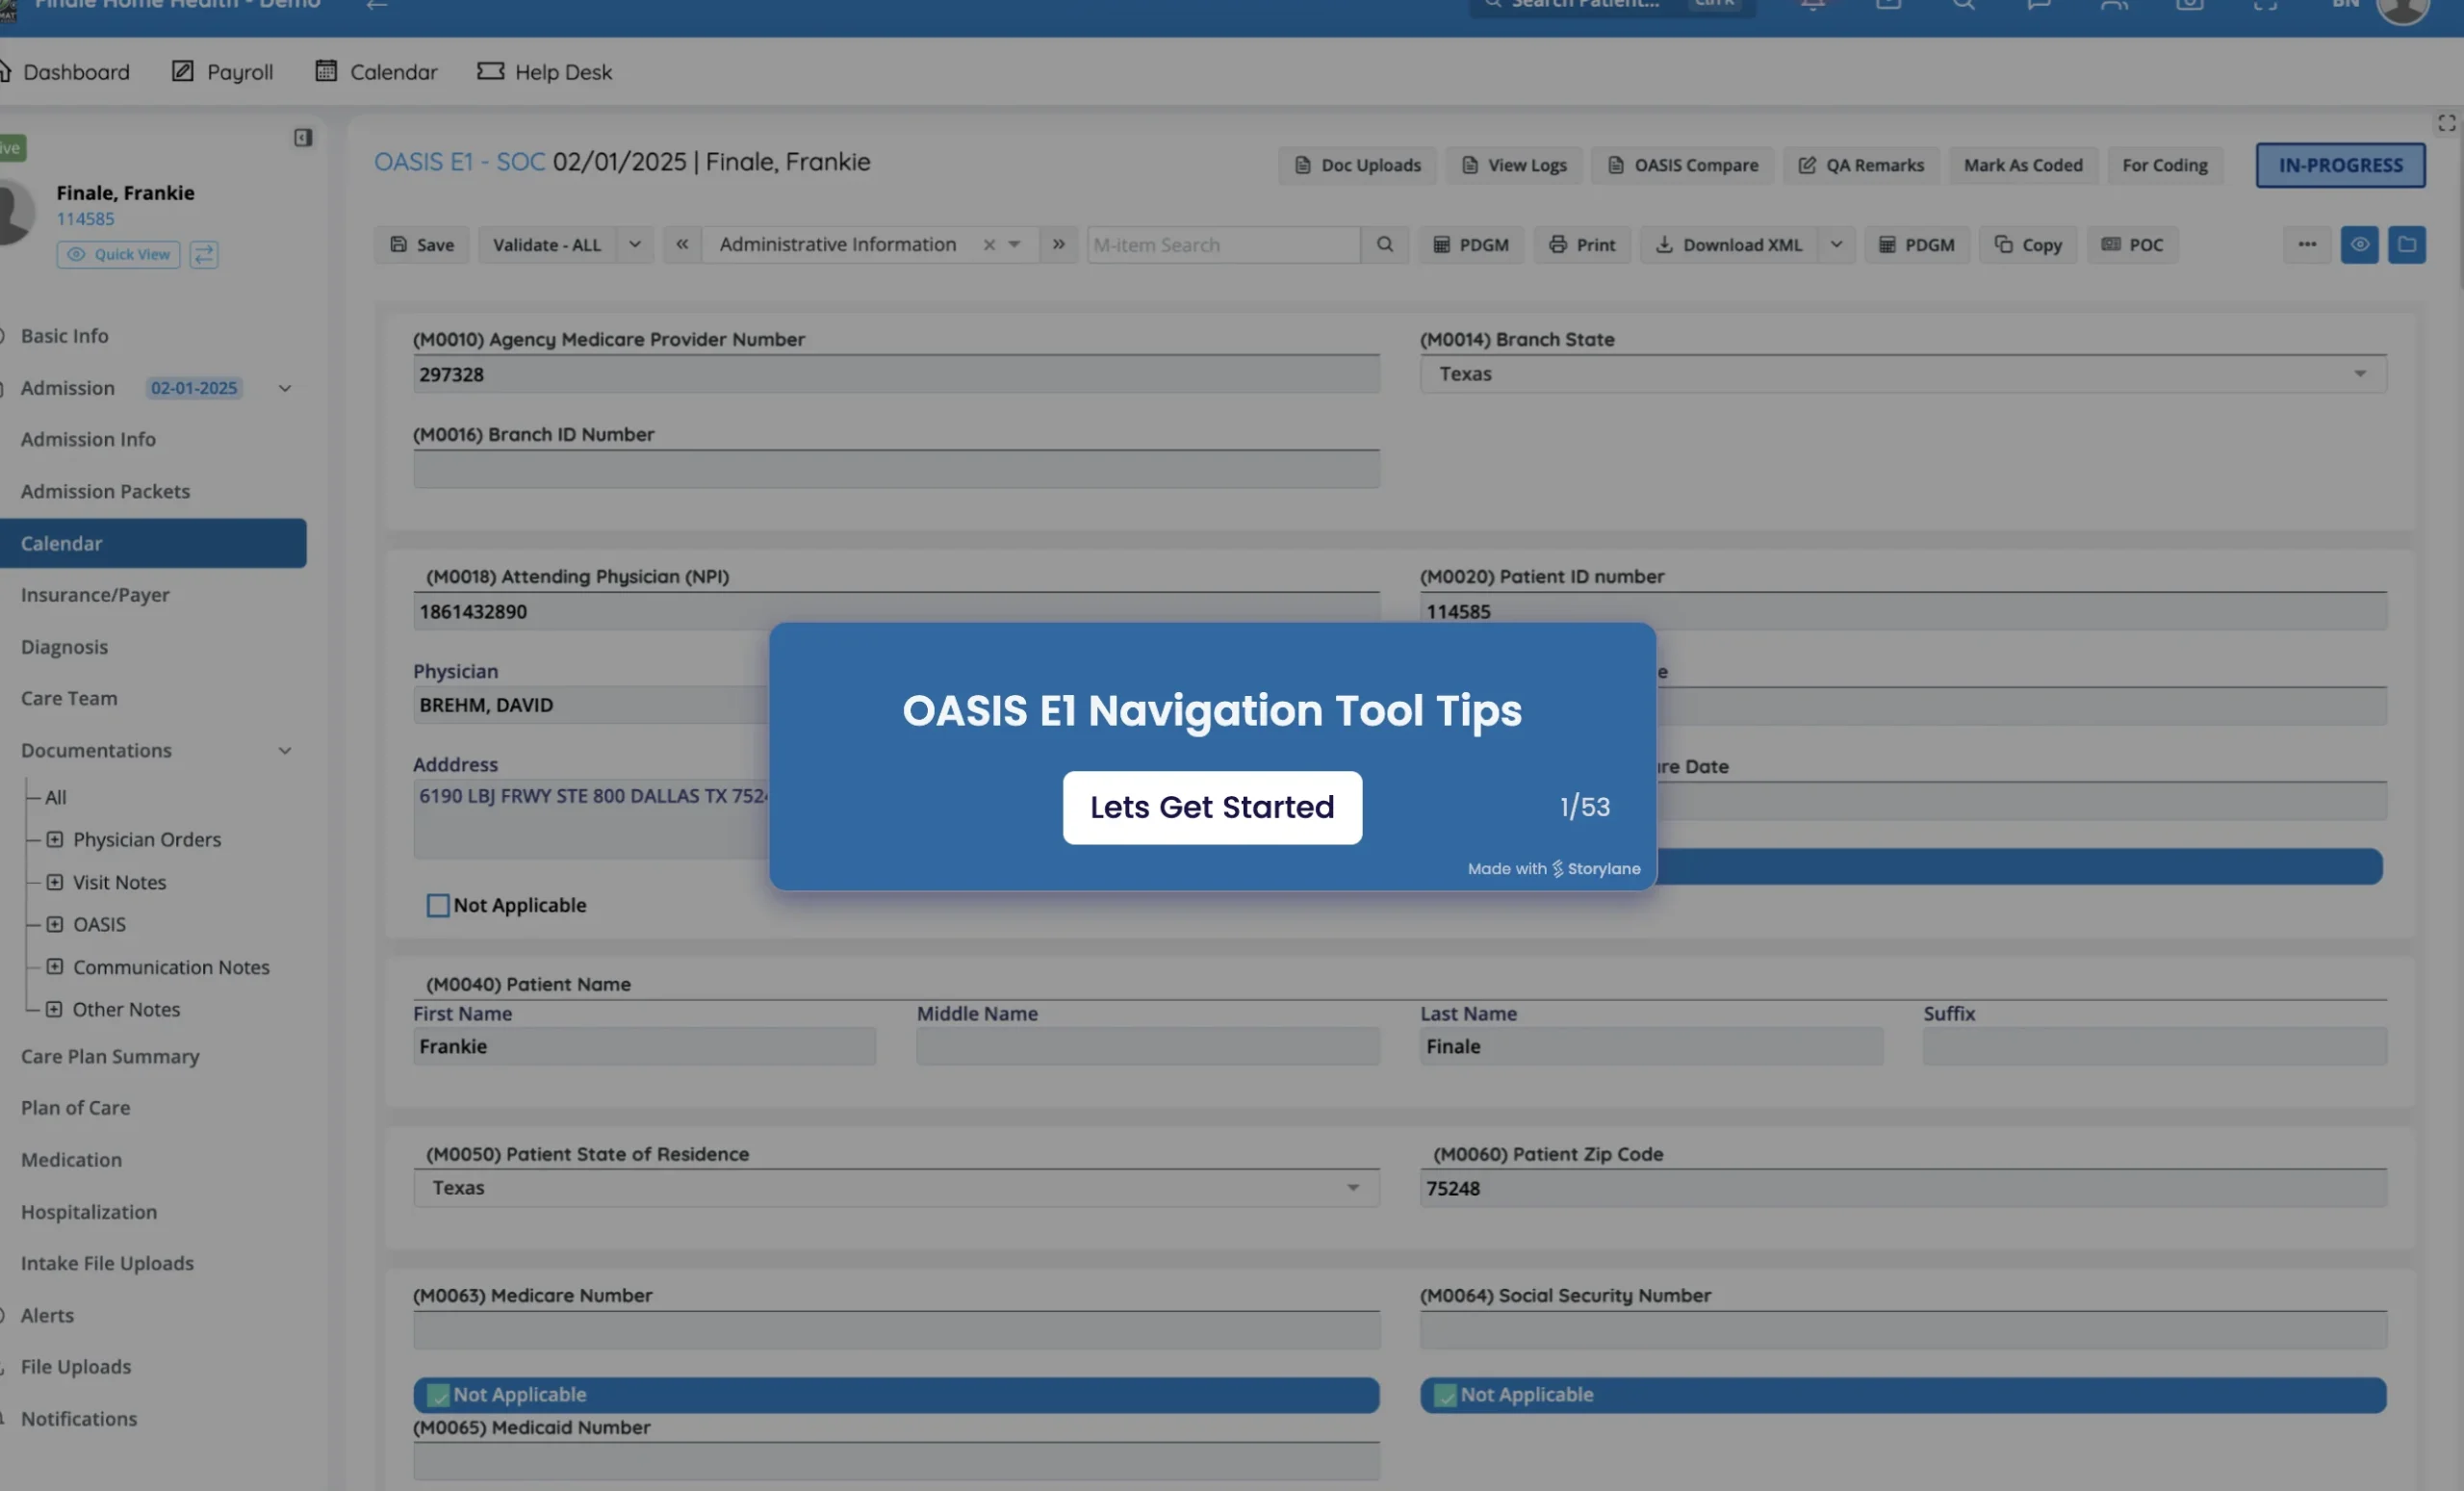2464x1491 pixels.
Task: Open Patient State of Residence dropdown
Action: click(x=896, y=1188)
